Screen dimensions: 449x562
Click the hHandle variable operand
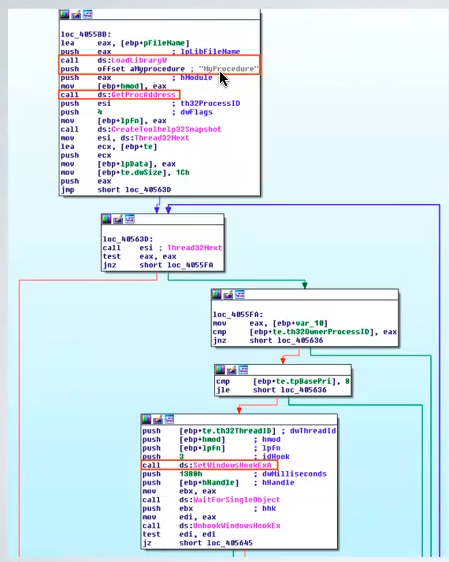[219, 482]
